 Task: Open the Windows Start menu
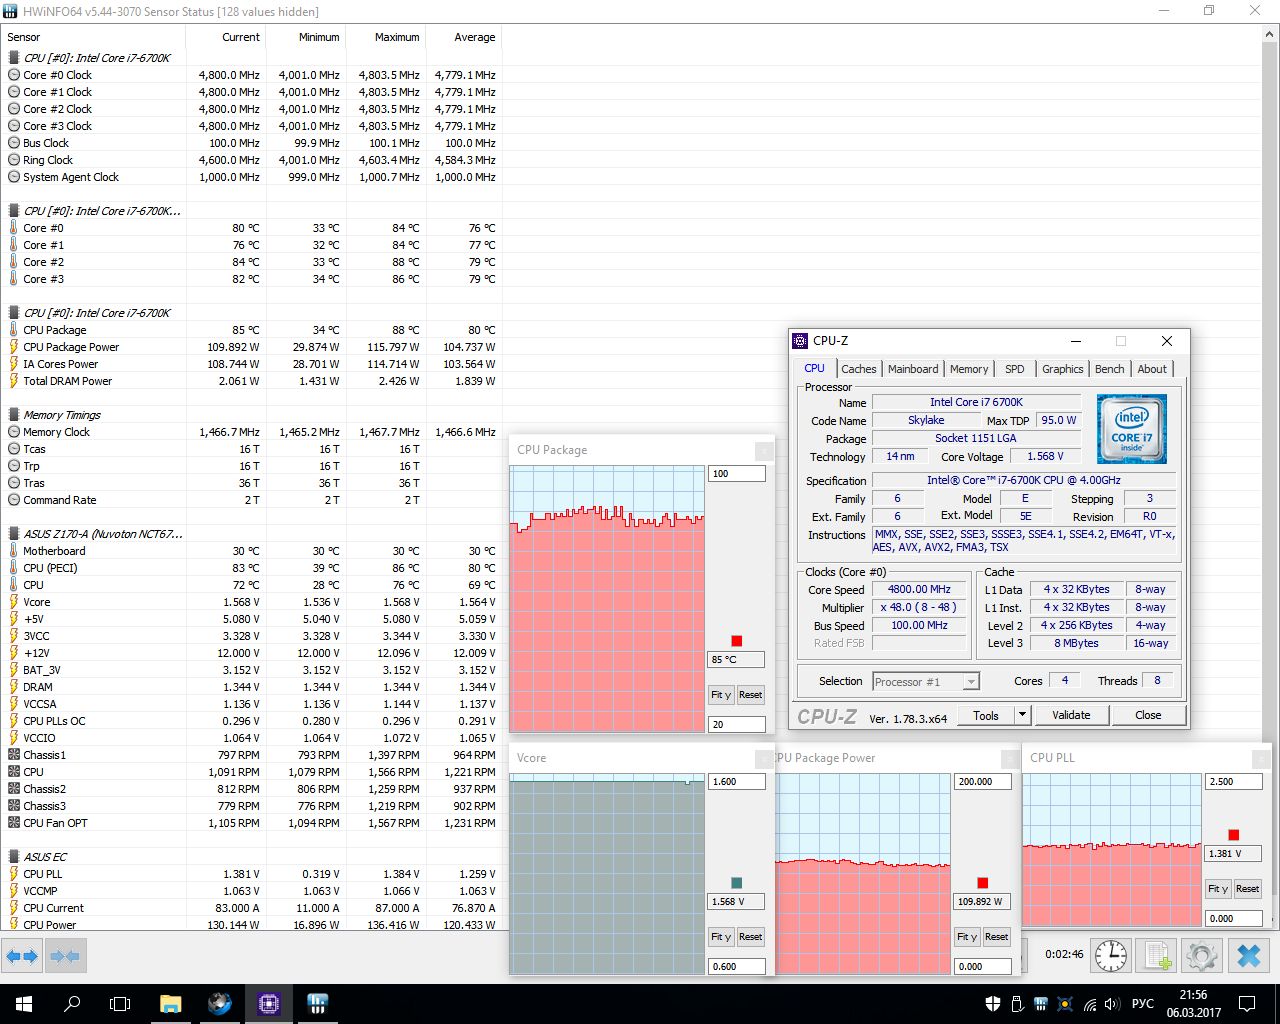(24, 1004)
